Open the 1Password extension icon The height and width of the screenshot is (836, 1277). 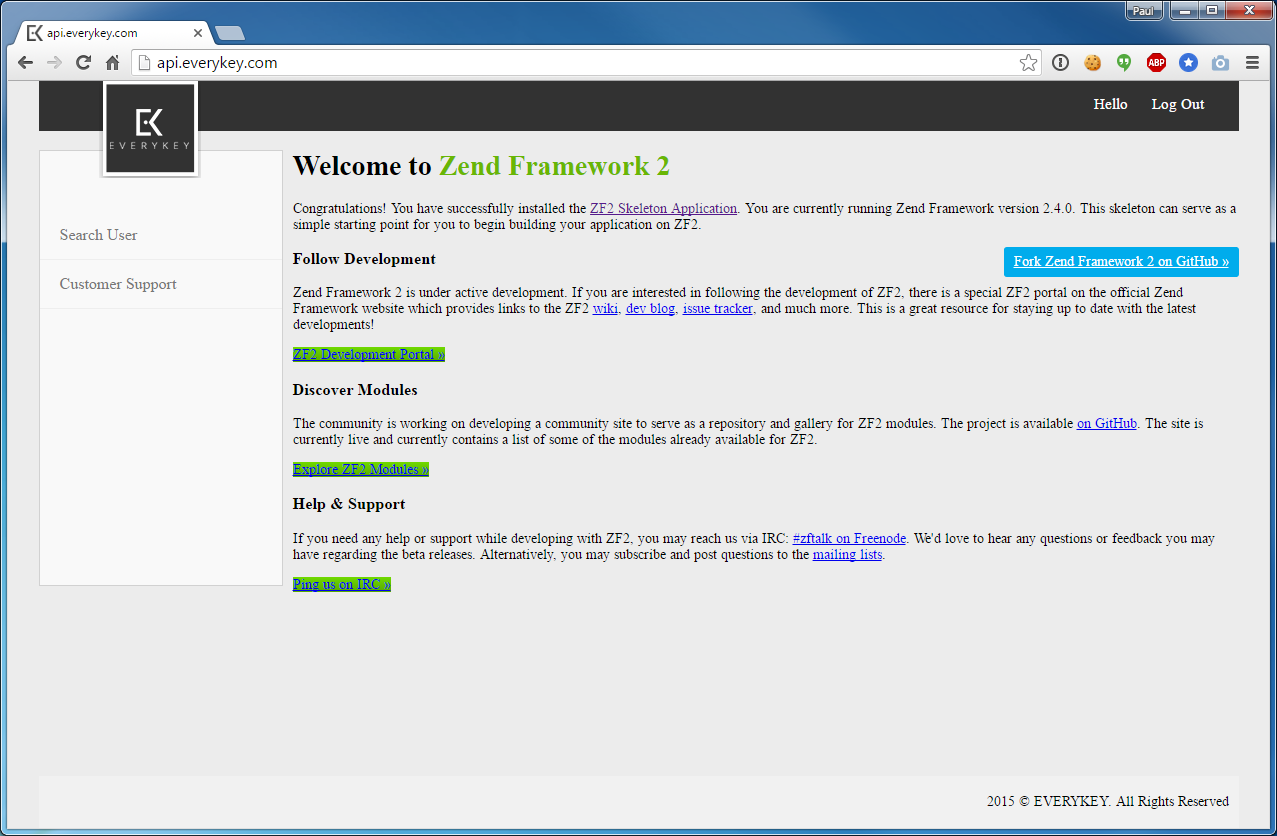(x=1060, y=63)
